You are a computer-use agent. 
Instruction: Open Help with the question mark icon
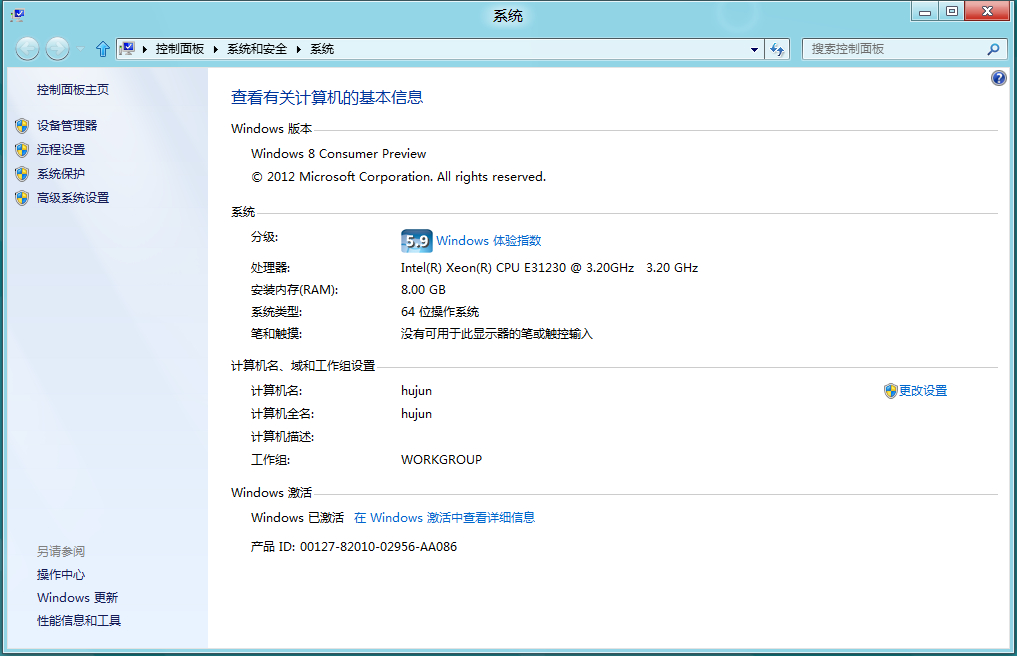click(x=999, y=79)
